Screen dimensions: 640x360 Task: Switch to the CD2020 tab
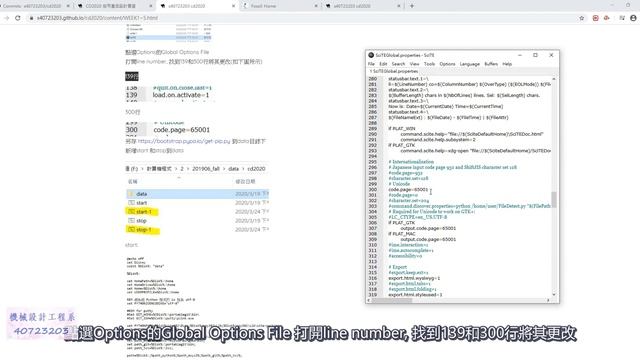(111, 6)
